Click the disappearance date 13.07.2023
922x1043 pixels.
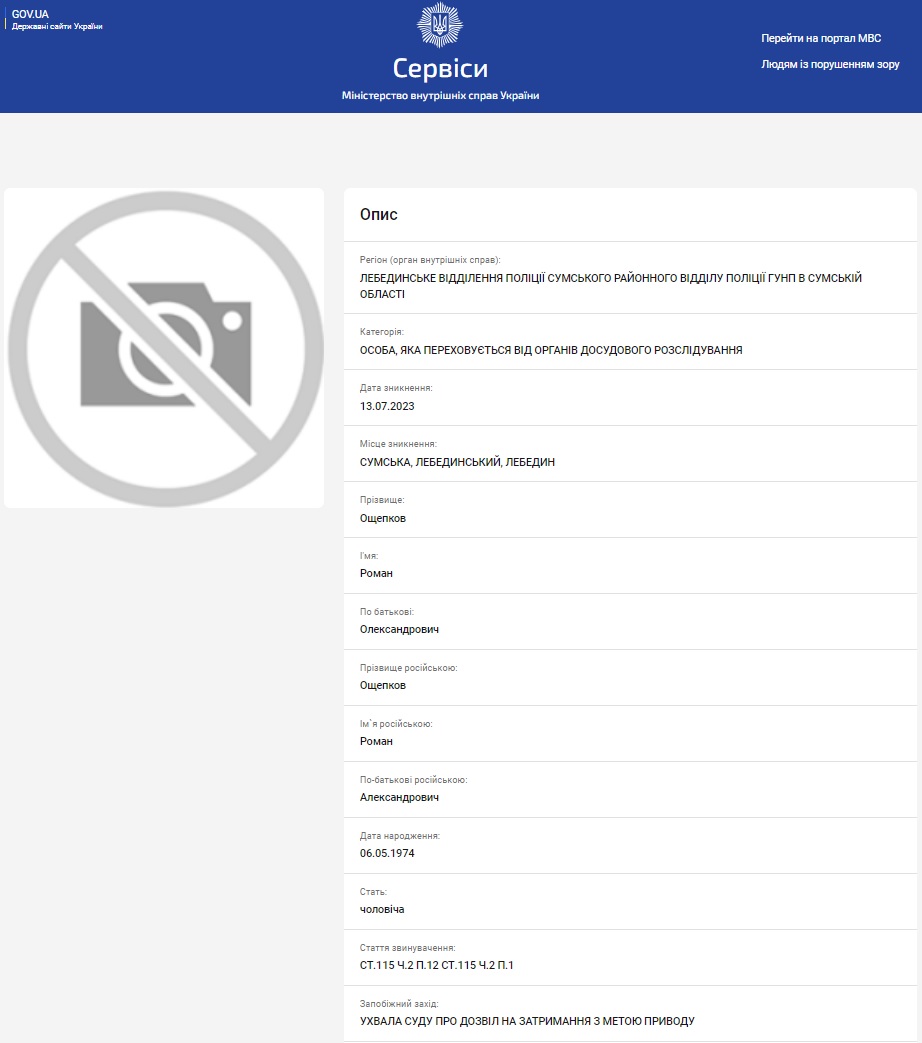387,406
